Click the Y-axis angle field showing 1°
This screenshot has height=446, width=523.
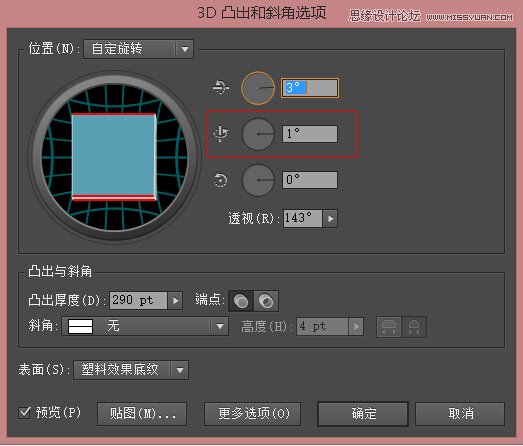click(310, 134)
